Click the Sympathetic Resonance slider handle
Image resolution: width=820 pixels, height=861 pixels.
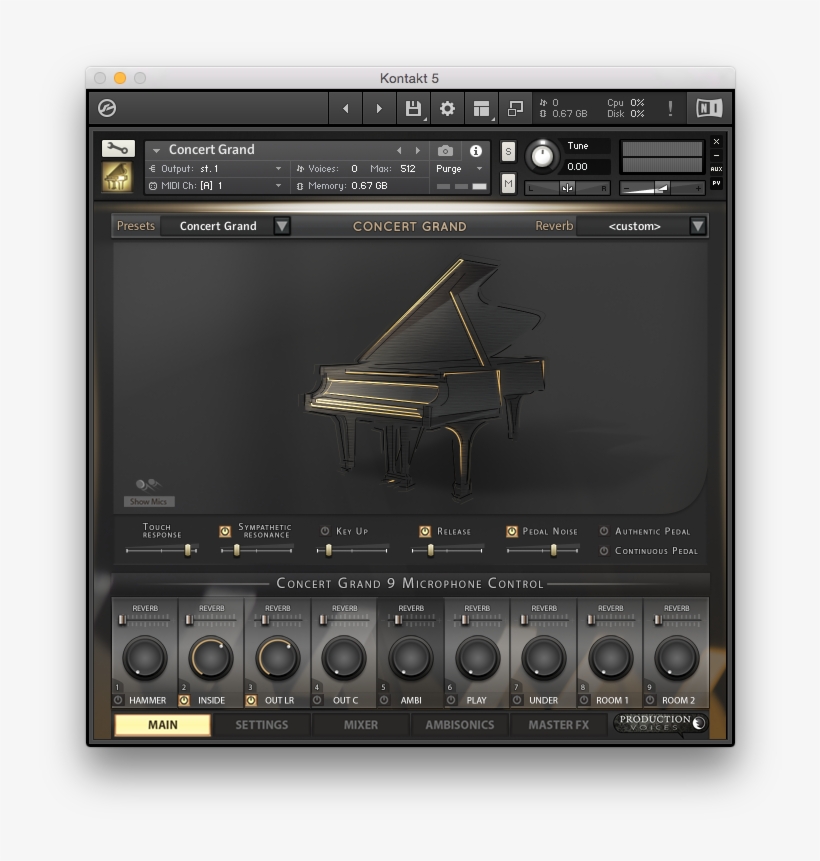[x=237, y=550]
